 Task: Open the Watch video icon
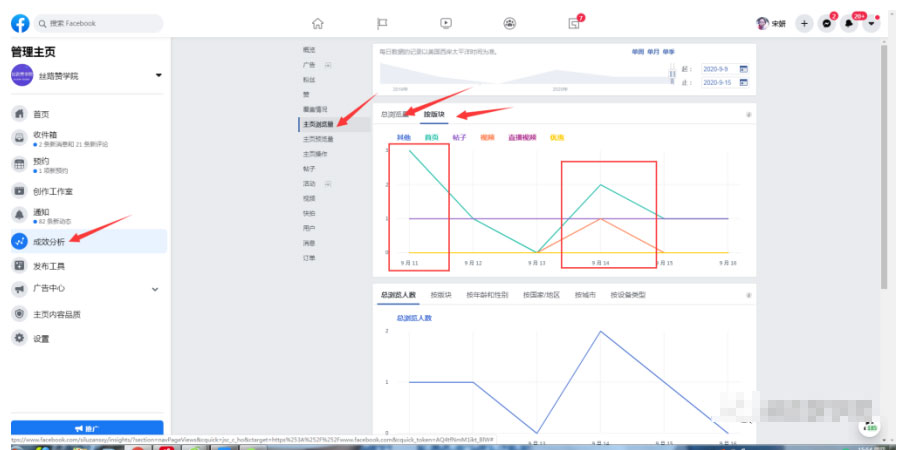click(x=446, y=23)
